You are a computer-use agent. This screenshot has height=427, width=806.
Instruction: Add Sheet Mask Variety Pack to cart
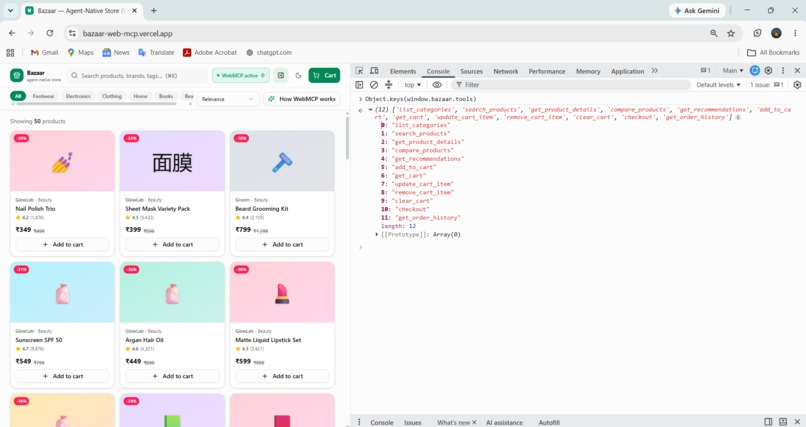pyautogui.click(x=172, y=245)
